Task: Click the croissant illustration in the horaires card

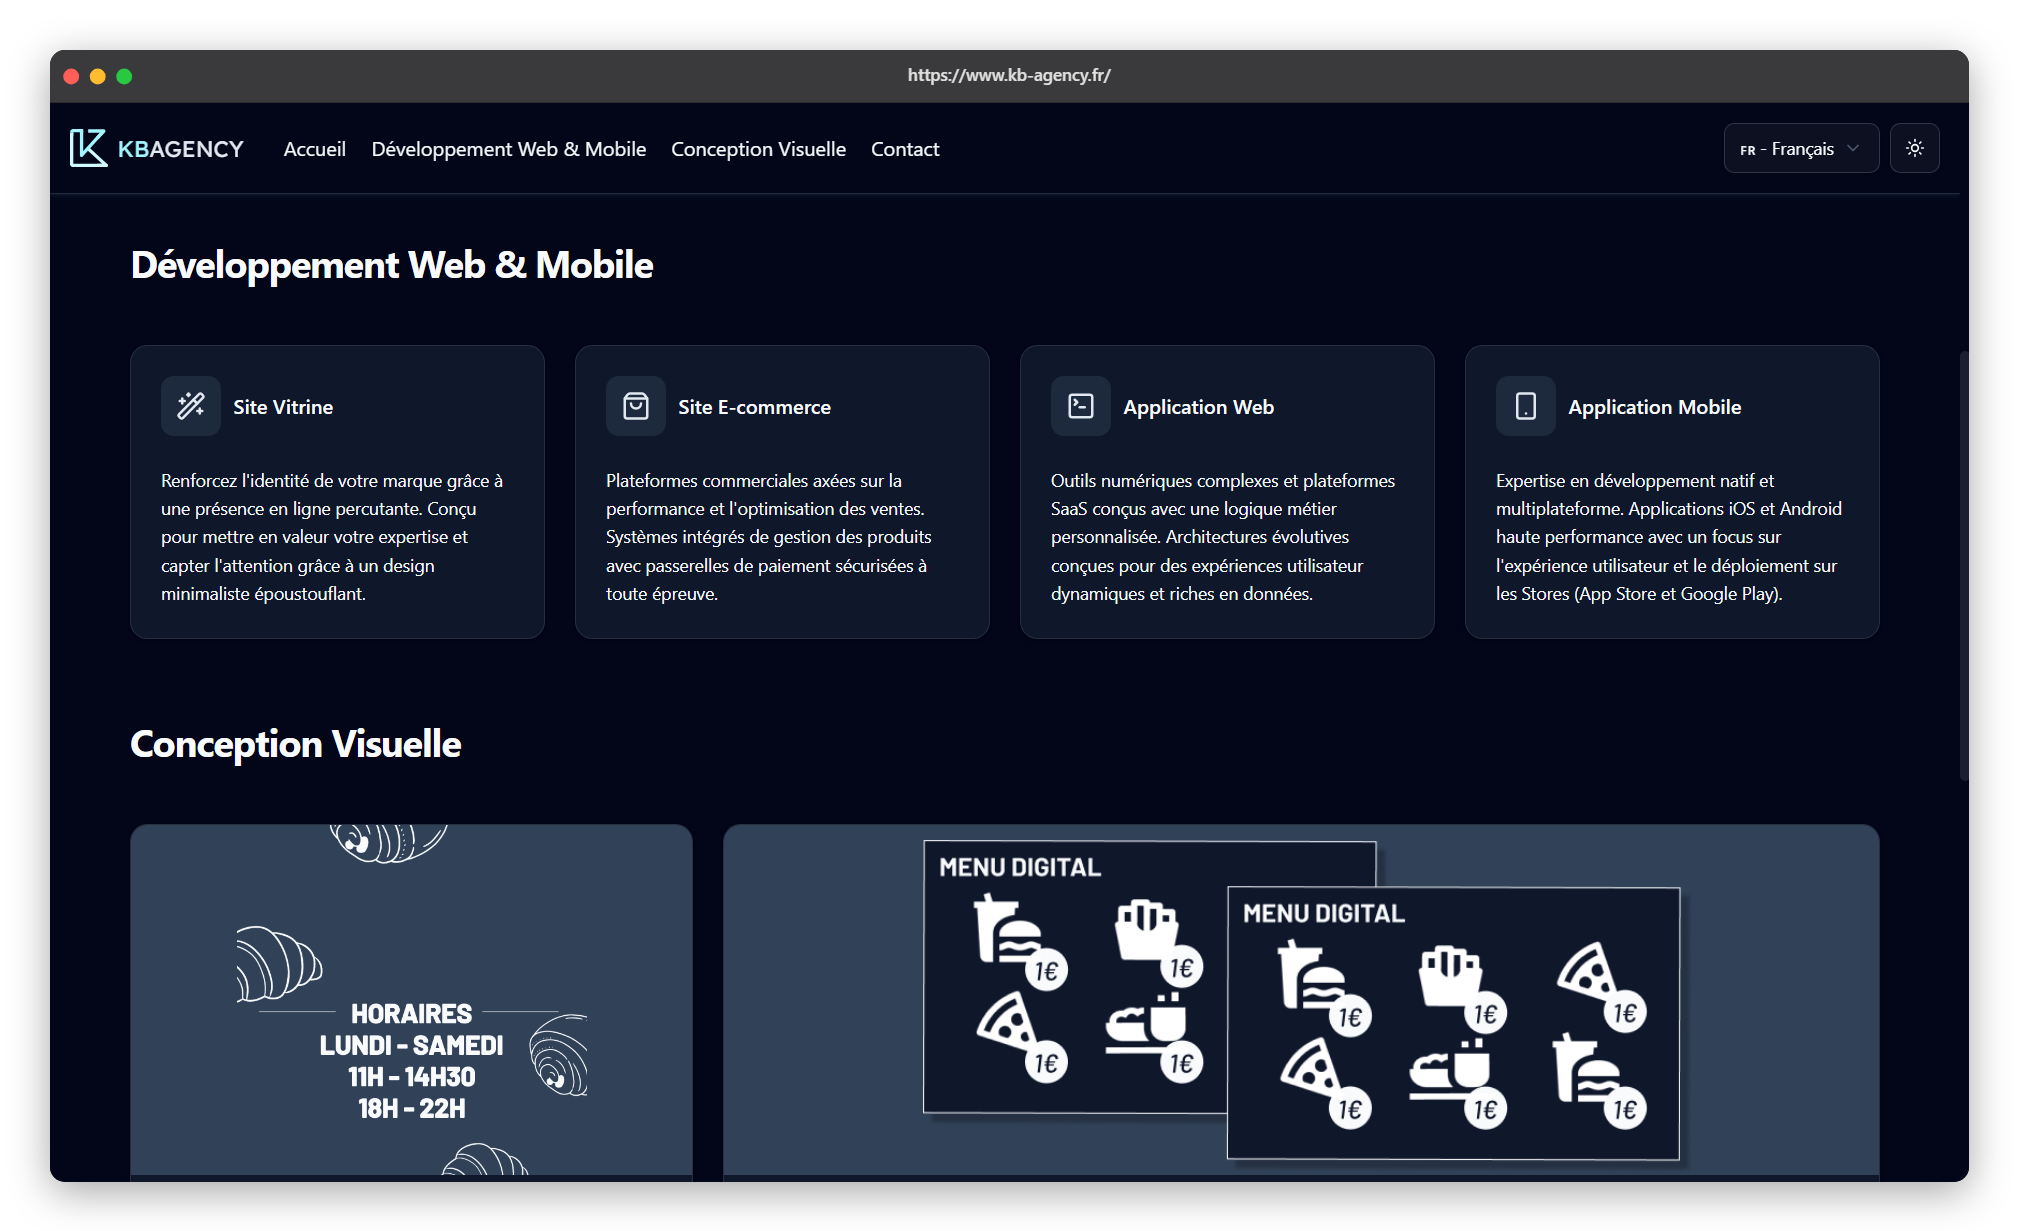Action: 278,965
